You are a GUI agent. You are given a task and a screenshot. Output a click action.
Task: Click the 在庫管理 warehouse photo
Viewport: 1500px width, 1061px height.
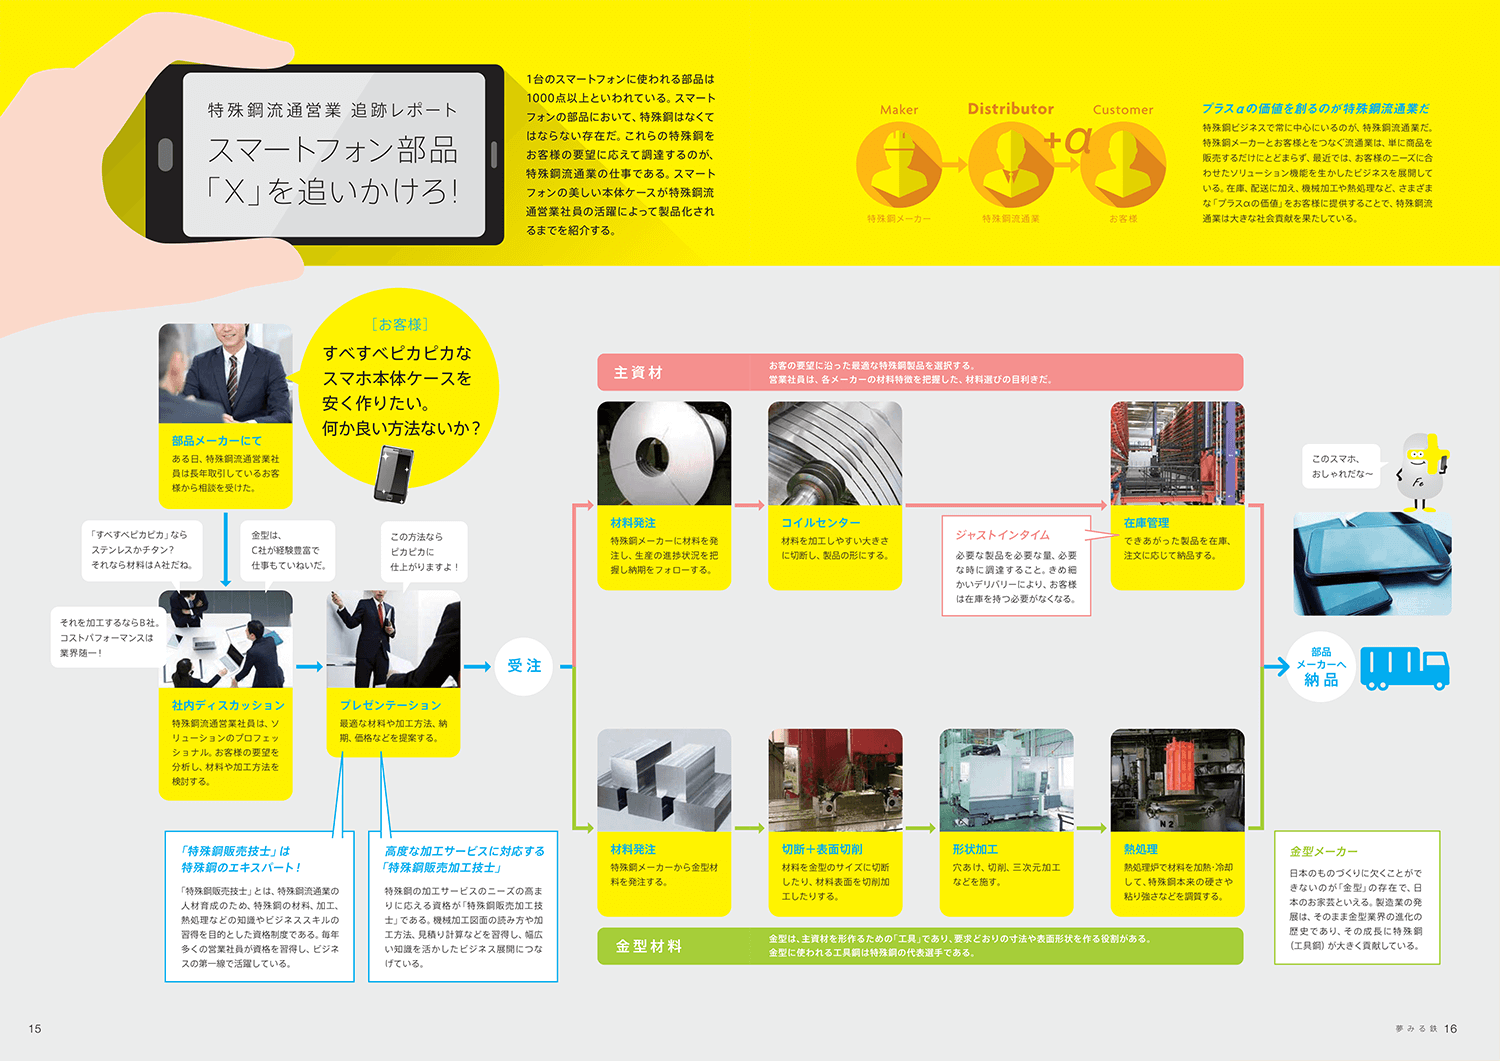pyautogui.click(x=1177, y=454)
